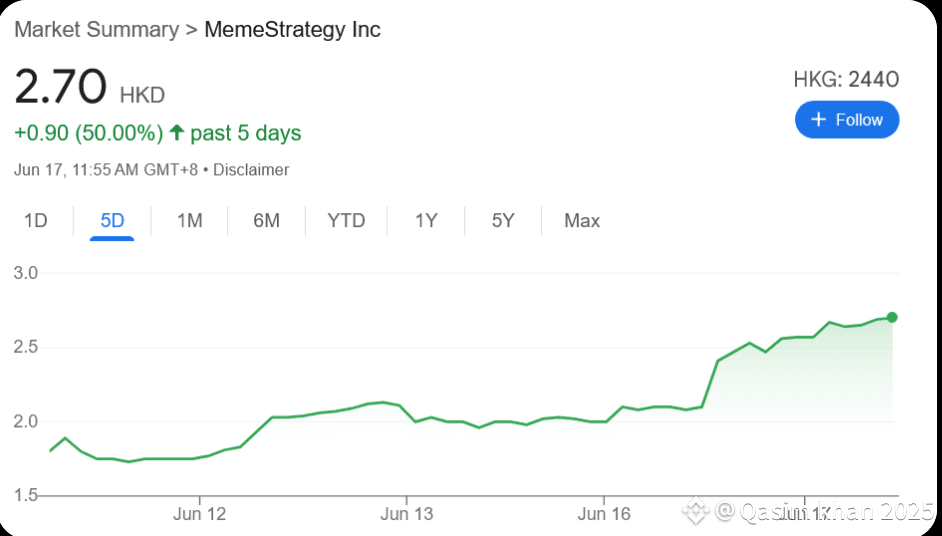Image resolution: width=942 pixels, height=536 pixels.
Task: Click the plus icon in Follow
Action: pyautogui.click(x=818, y=120)
